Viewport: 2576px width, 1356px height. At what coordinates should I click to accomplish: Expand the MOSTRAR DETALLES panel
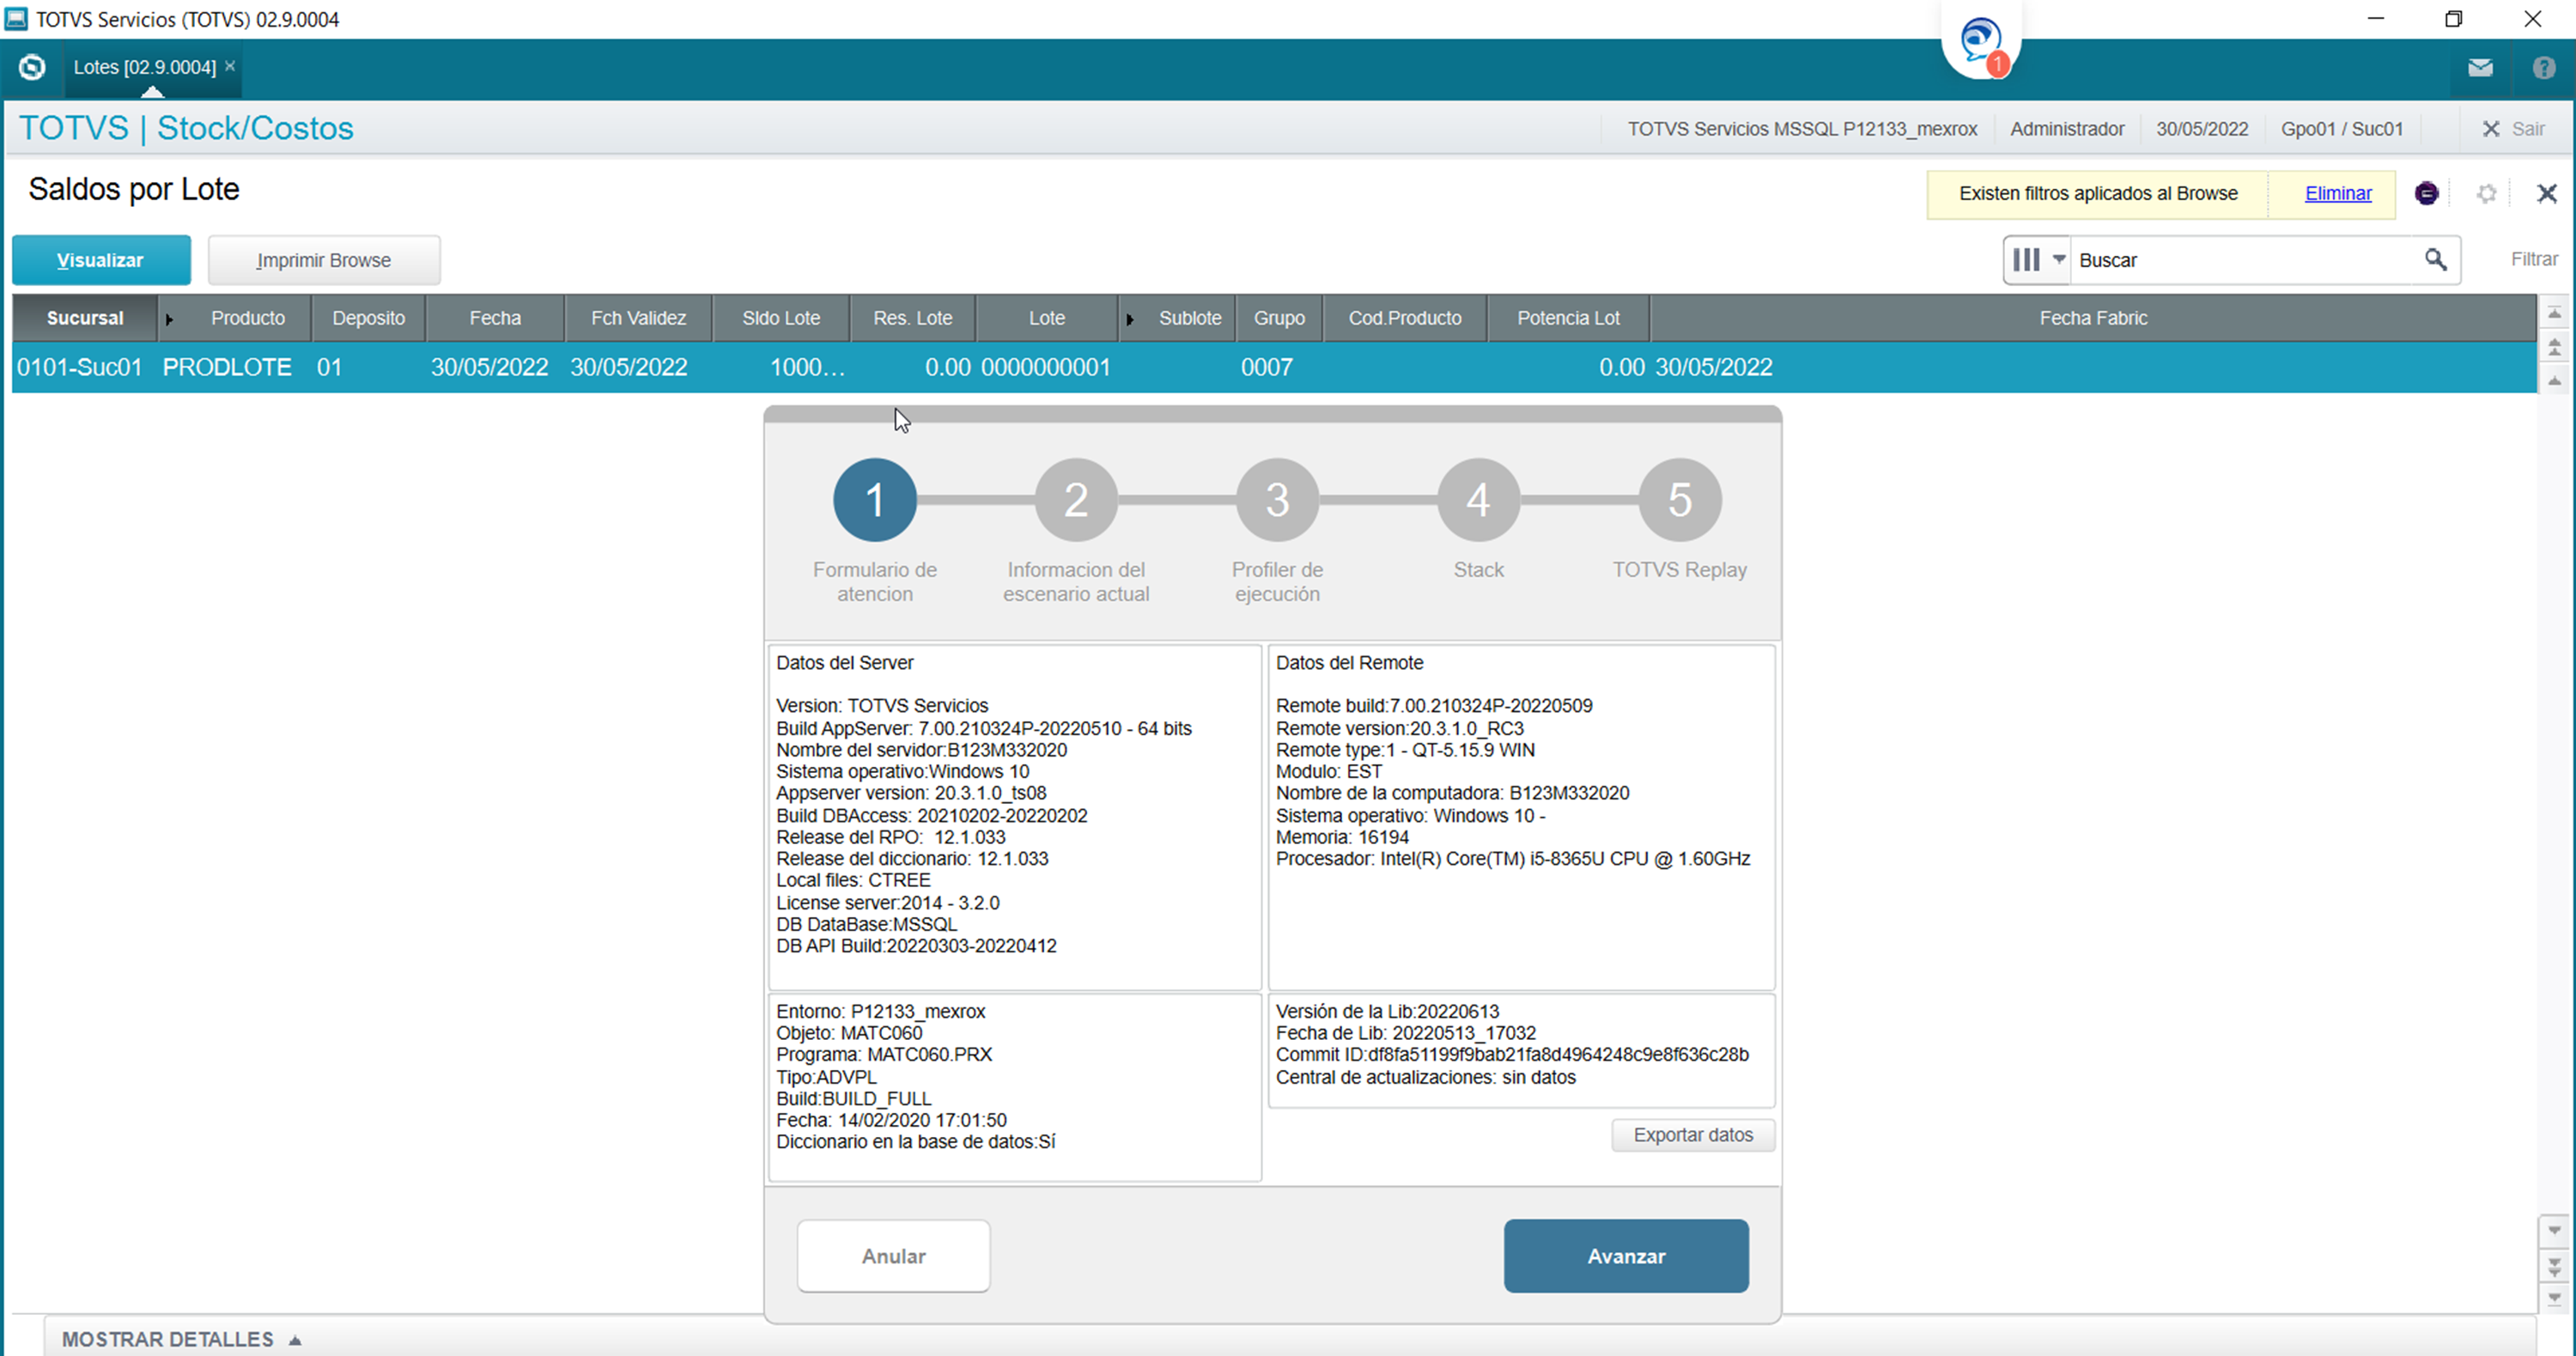tap(181, 1339)
